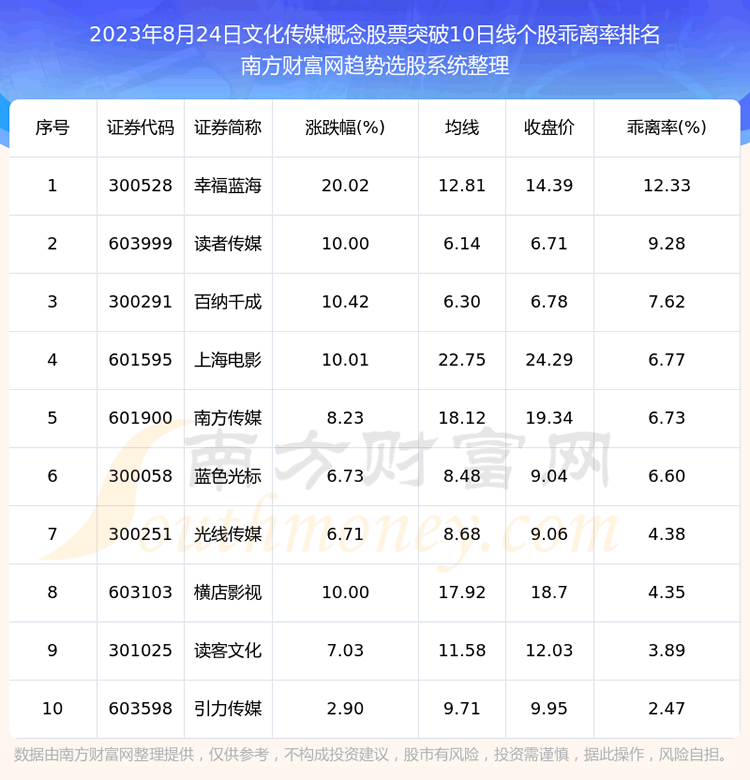
Task: Select stock name 南方传媒
Action: pos(228,418)
